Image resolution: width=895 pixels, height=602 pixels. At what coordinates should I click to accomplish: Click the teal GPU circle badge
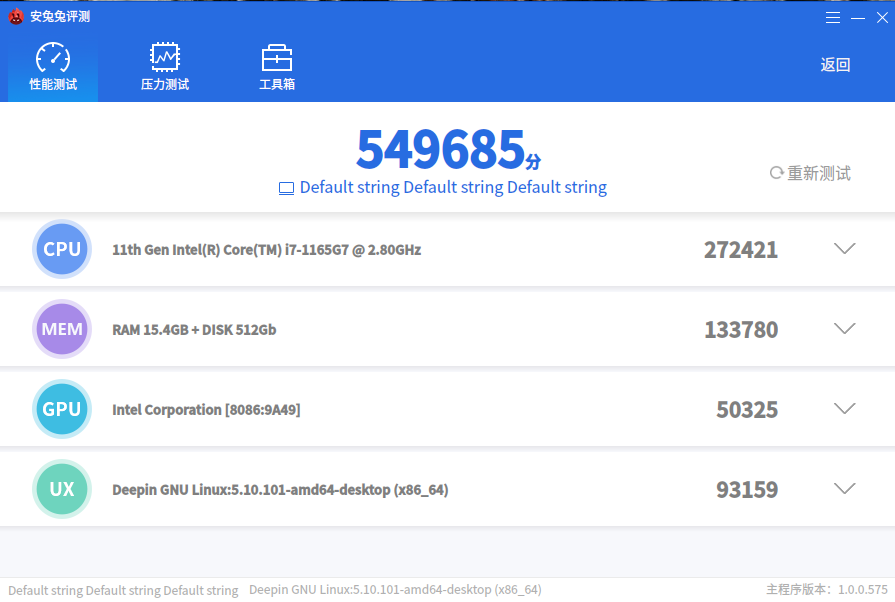click(62, 409)
